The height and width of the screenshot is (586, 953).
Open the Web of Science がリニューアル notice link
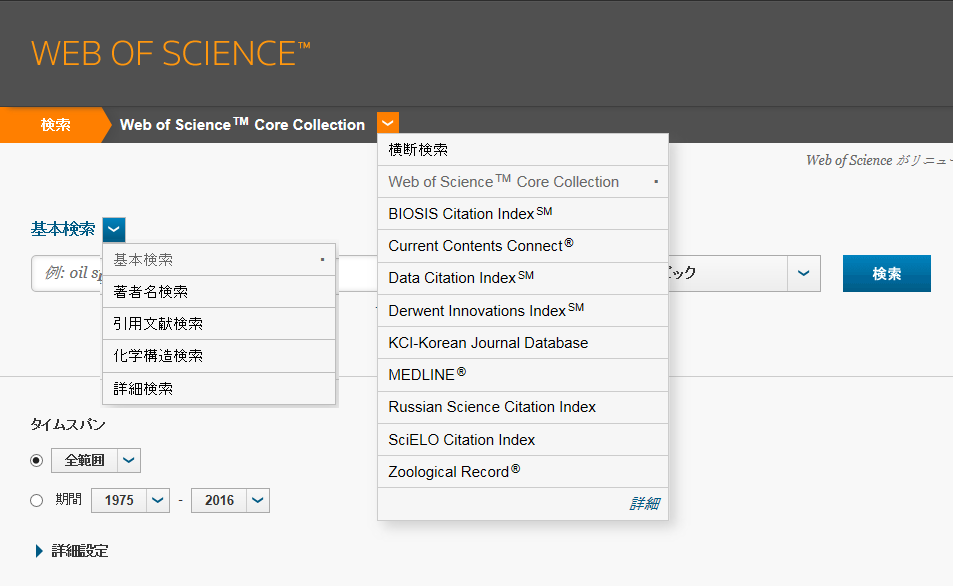coord(879,160)
